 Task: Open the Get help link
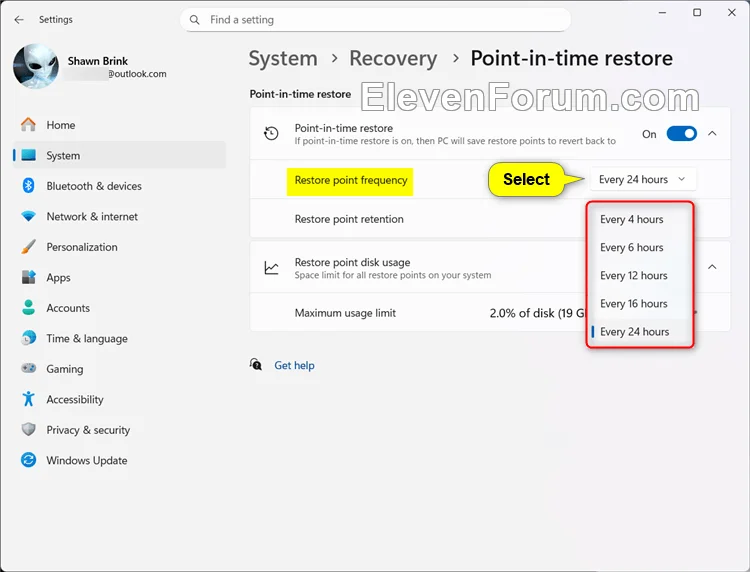(294, 365)
